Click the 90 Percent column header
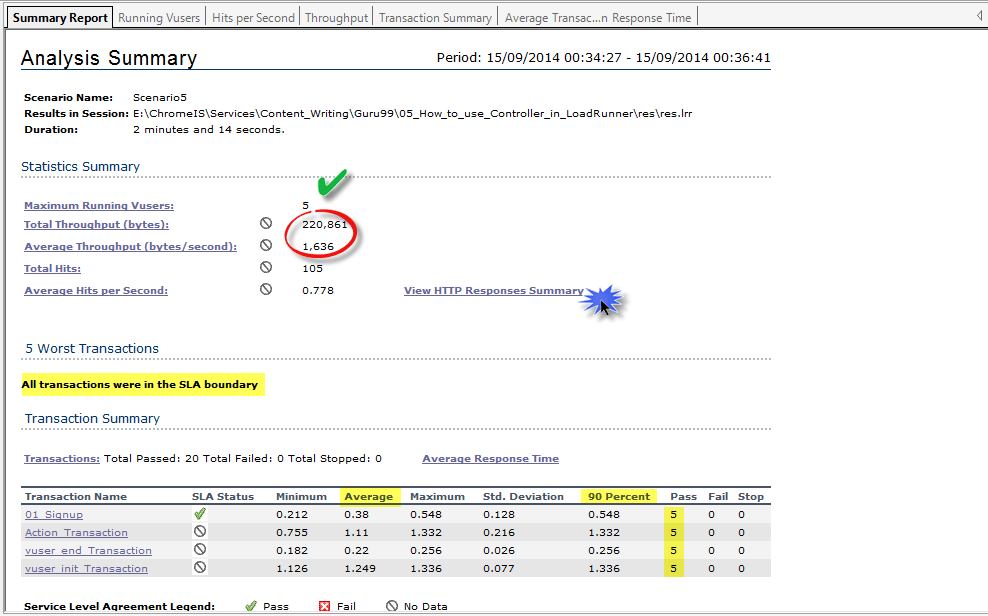988x616 pixels. (x=618, y=496)
